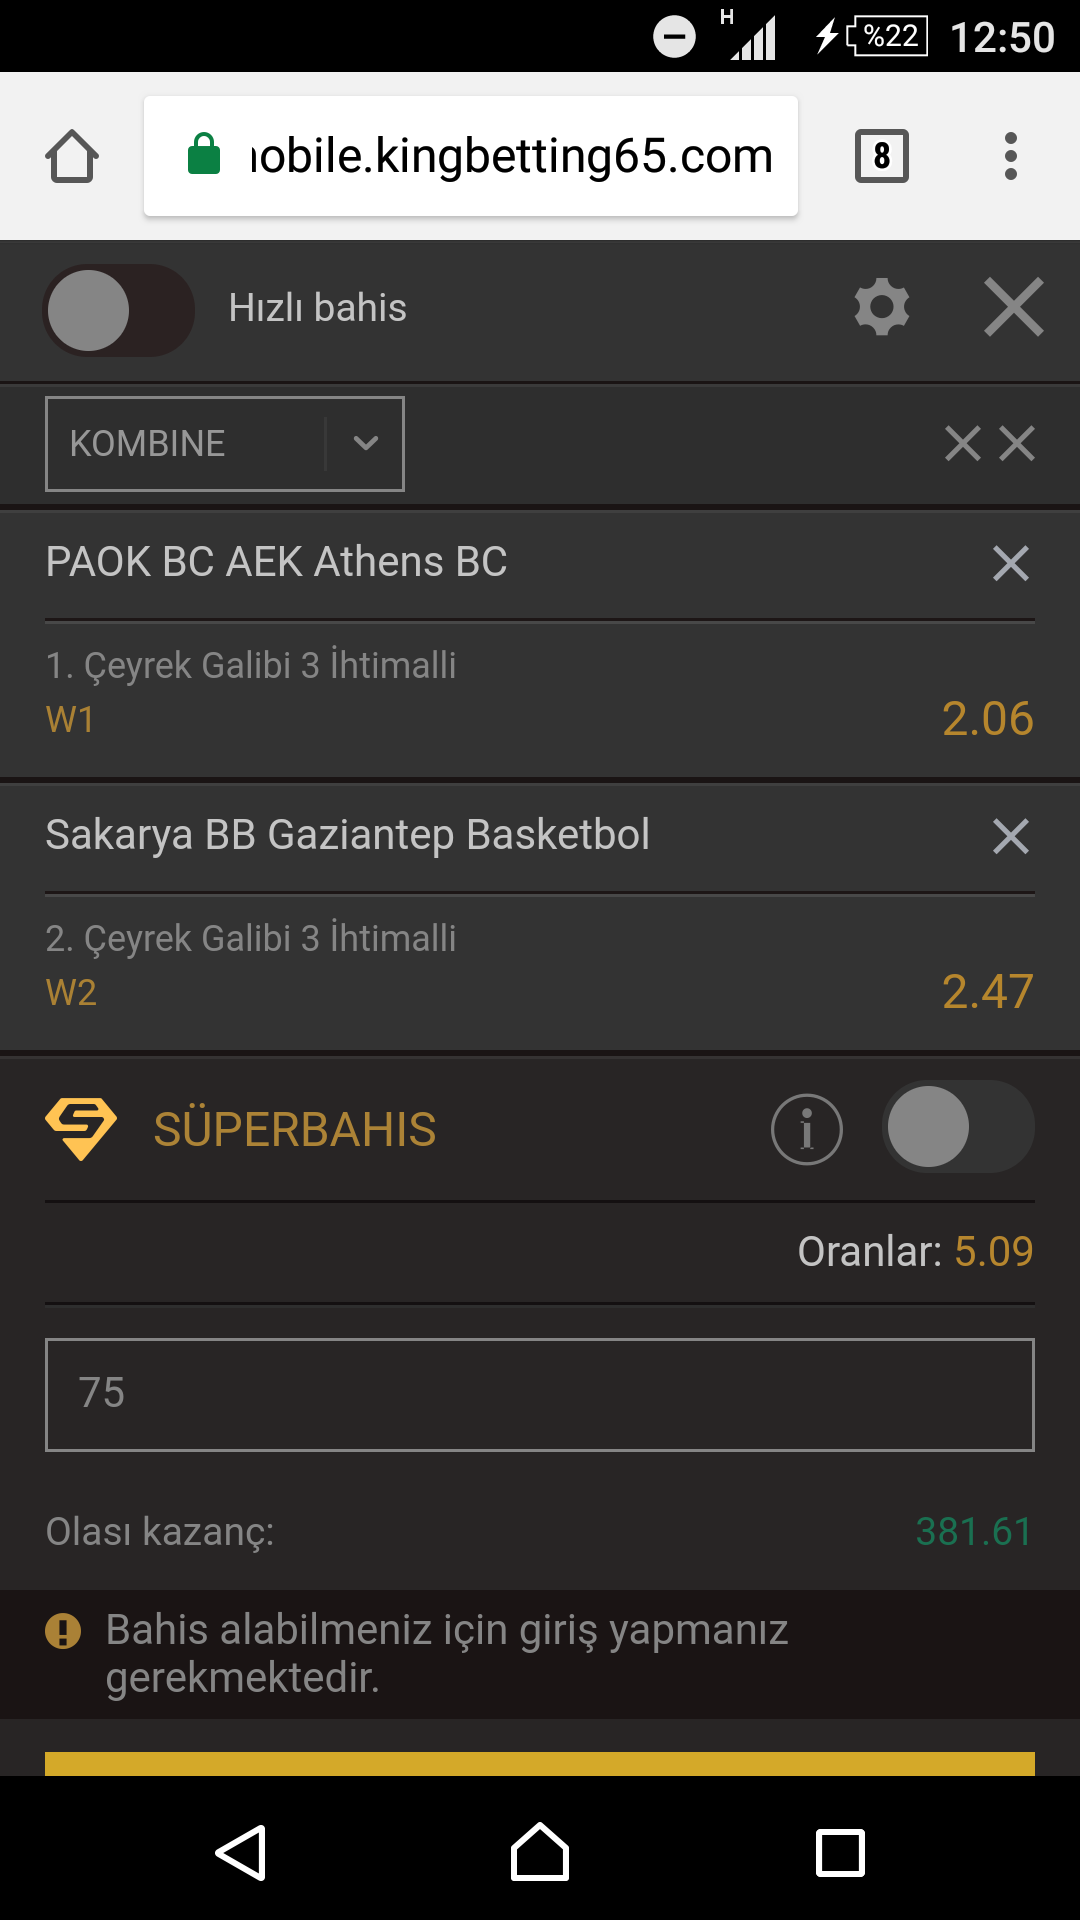Select the 2.06 odds for W1
This screenshot has height=1920, width=1080.
tap(988, 718)
